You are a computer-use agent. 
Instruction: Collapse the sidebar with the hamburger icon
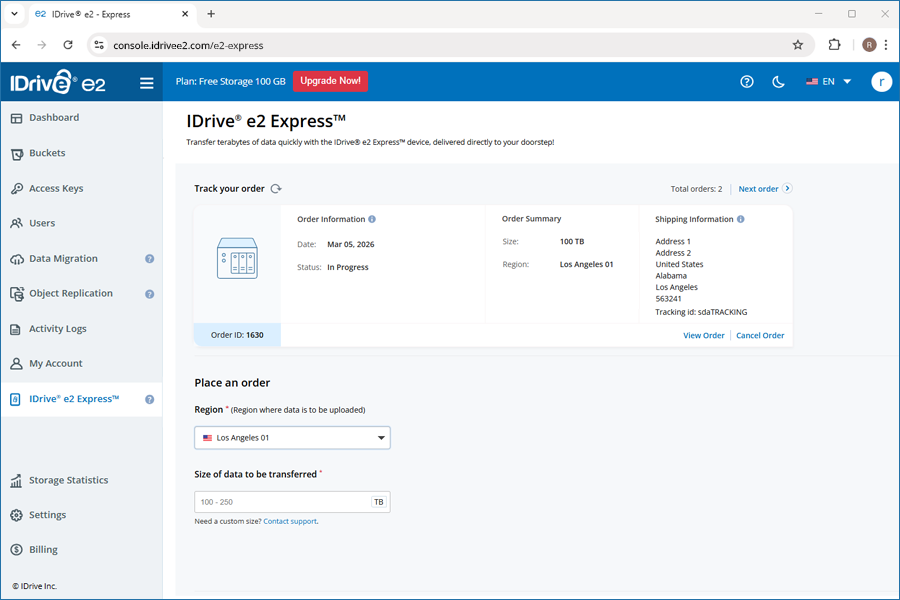pyautogui.click(x=146, y=83)
